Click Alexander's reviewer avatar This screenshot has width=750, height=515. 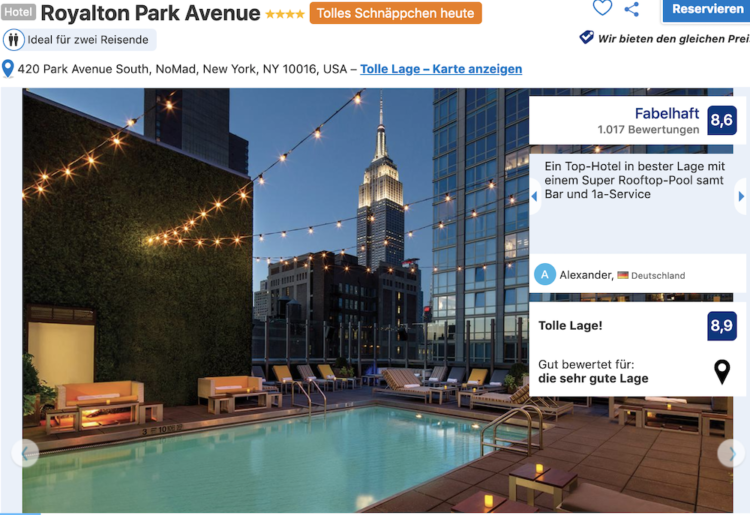pyautogui.click(x=545, y=274)
